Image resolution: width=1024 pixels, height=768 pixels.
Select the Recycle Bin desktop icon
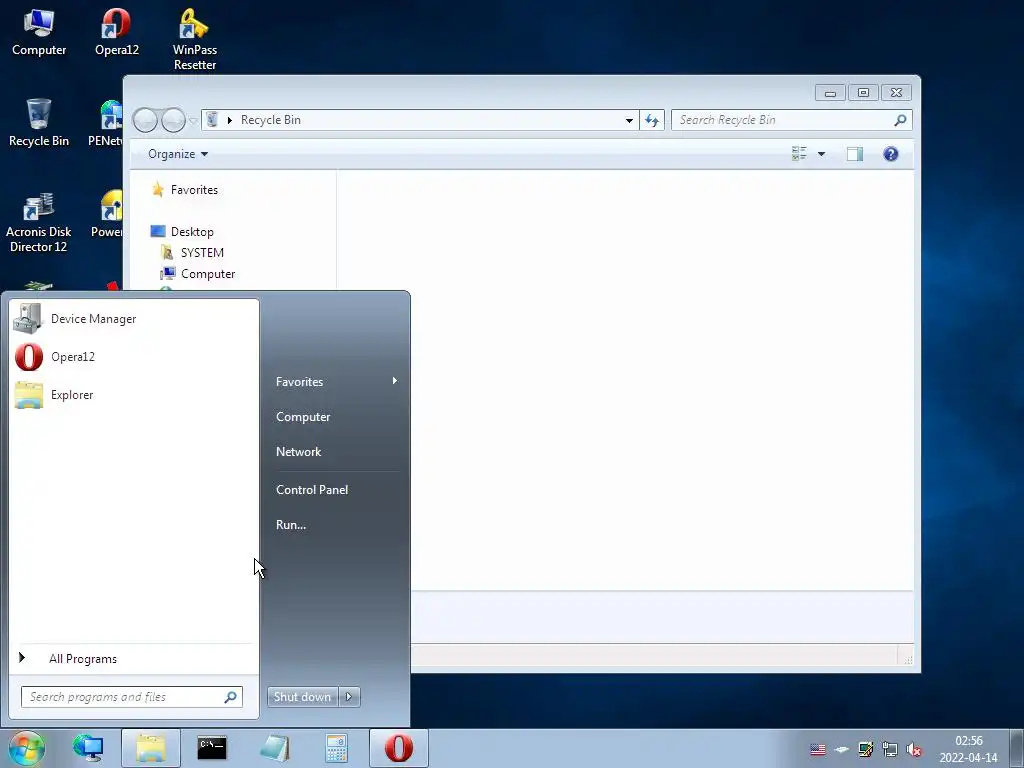tap(39, 123)
